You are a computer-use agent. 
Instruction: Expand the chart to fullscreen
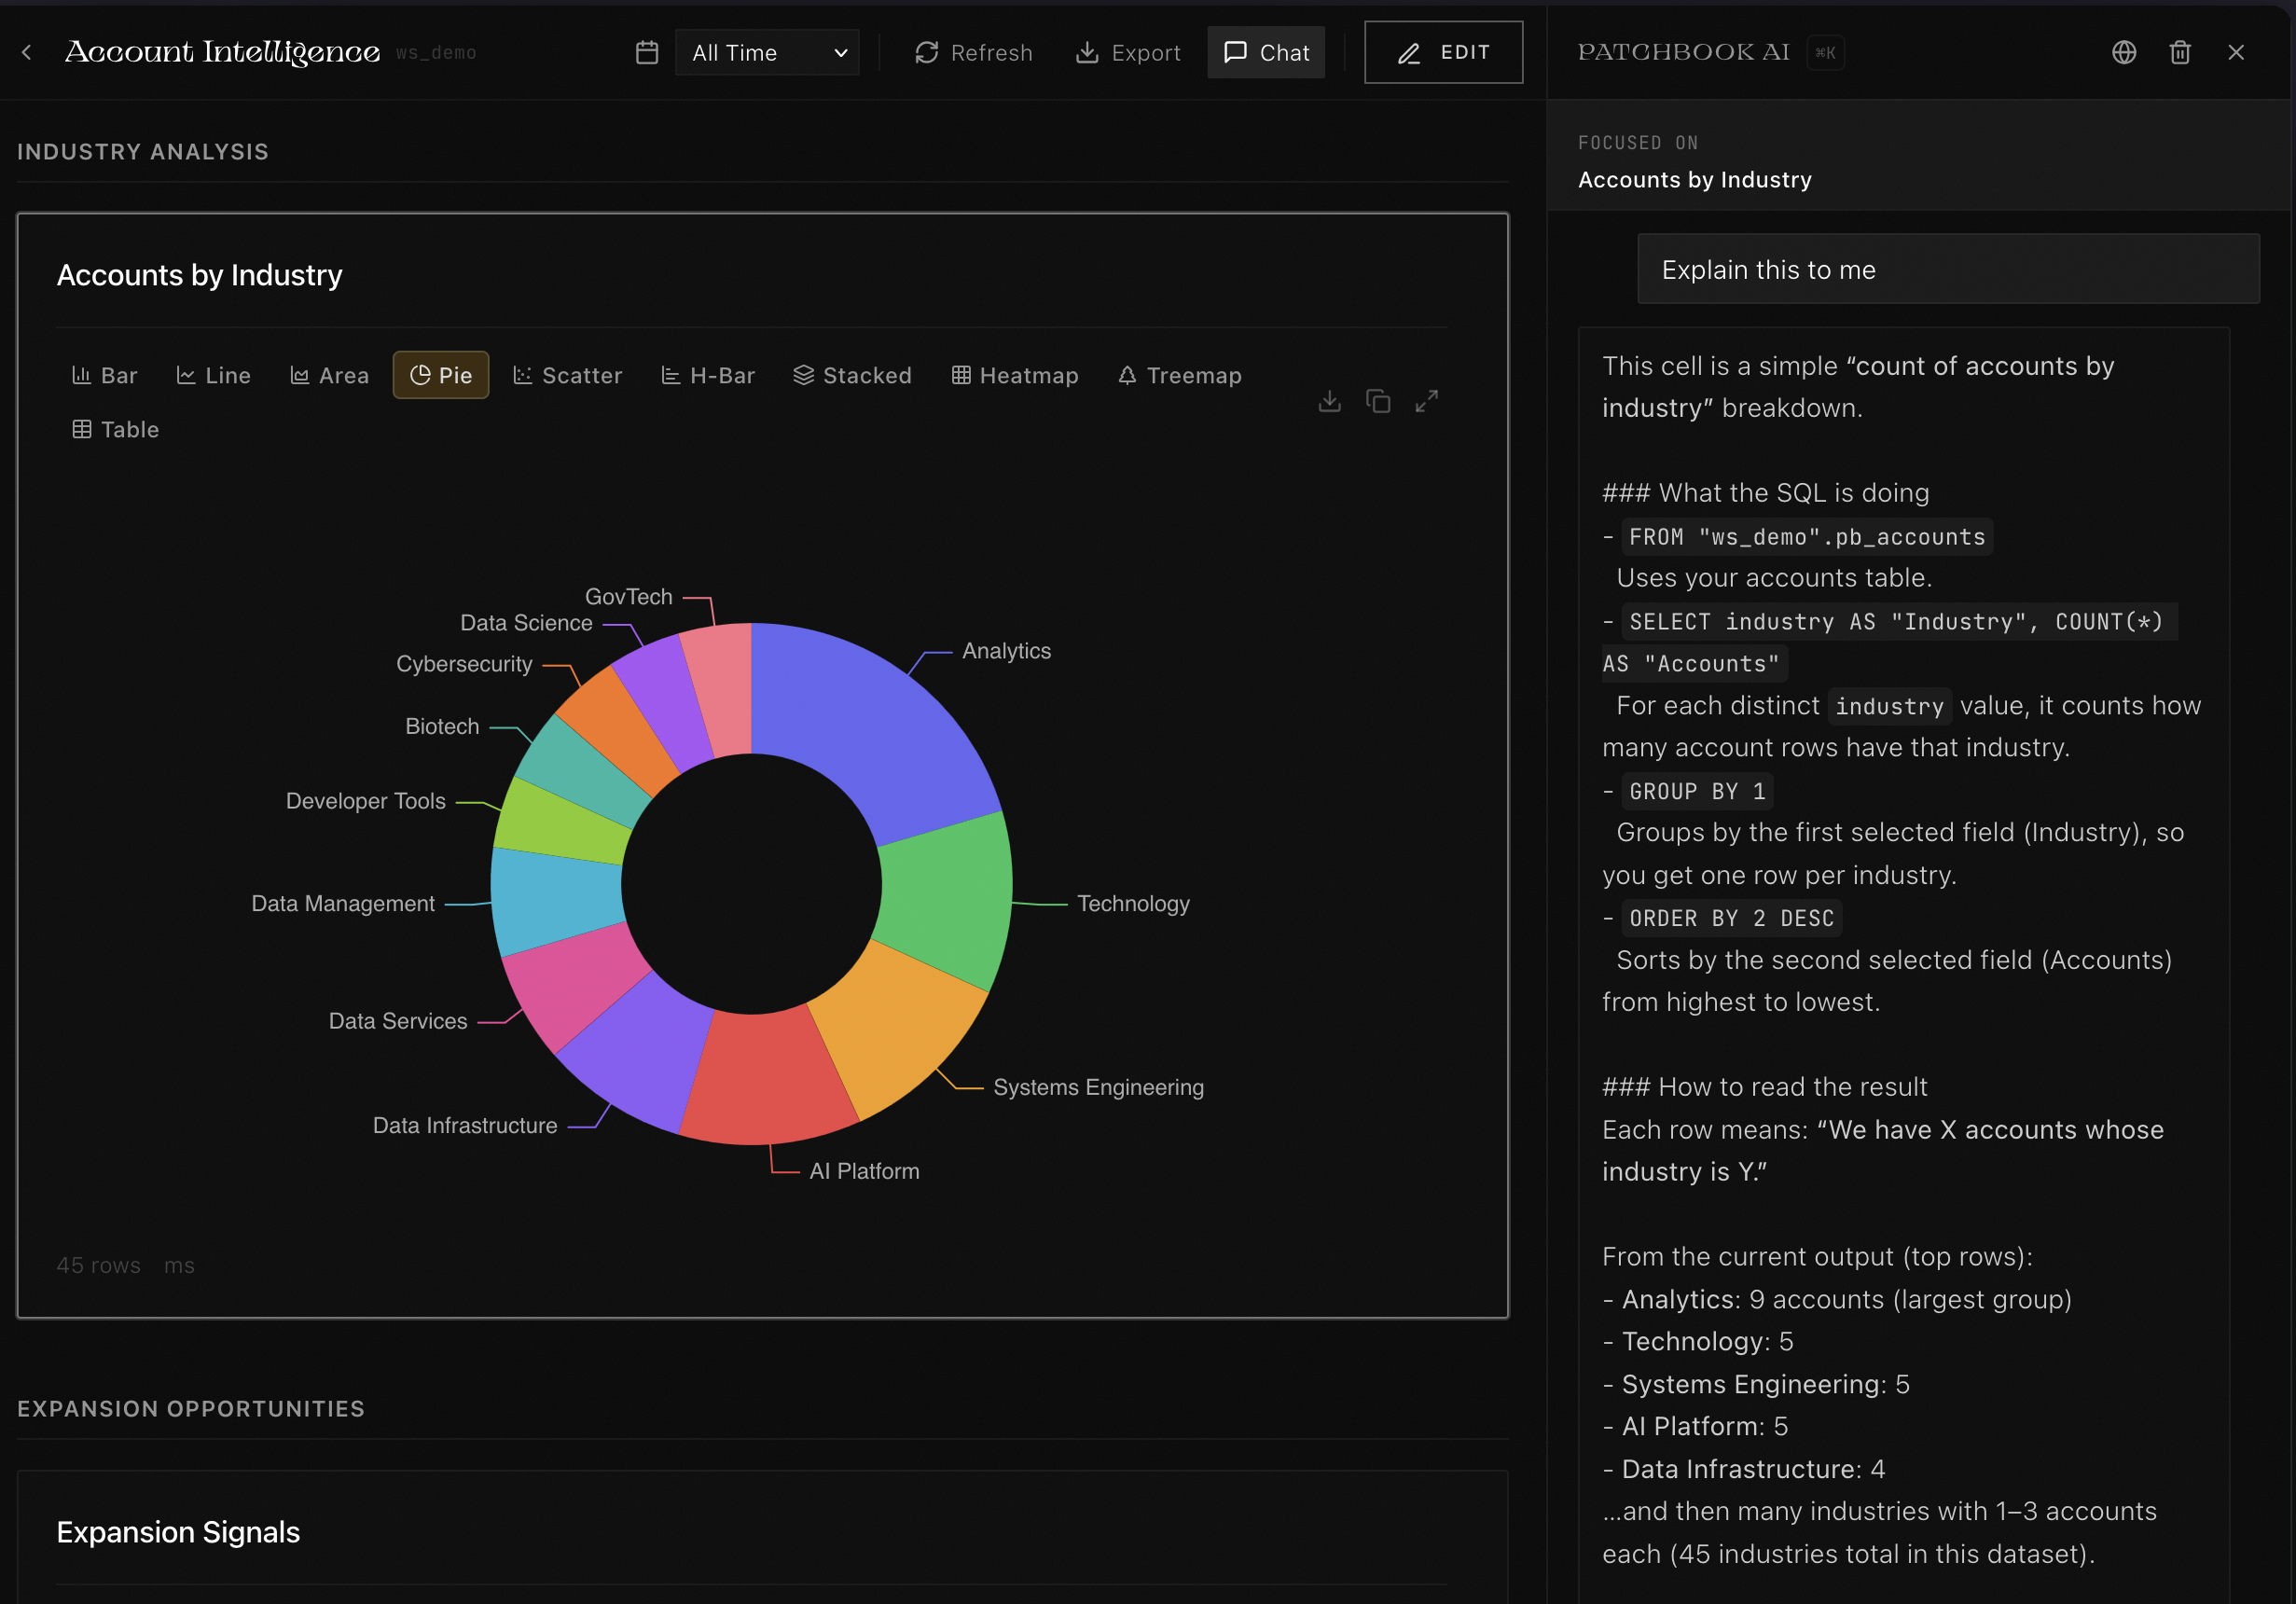[1426, 400]
